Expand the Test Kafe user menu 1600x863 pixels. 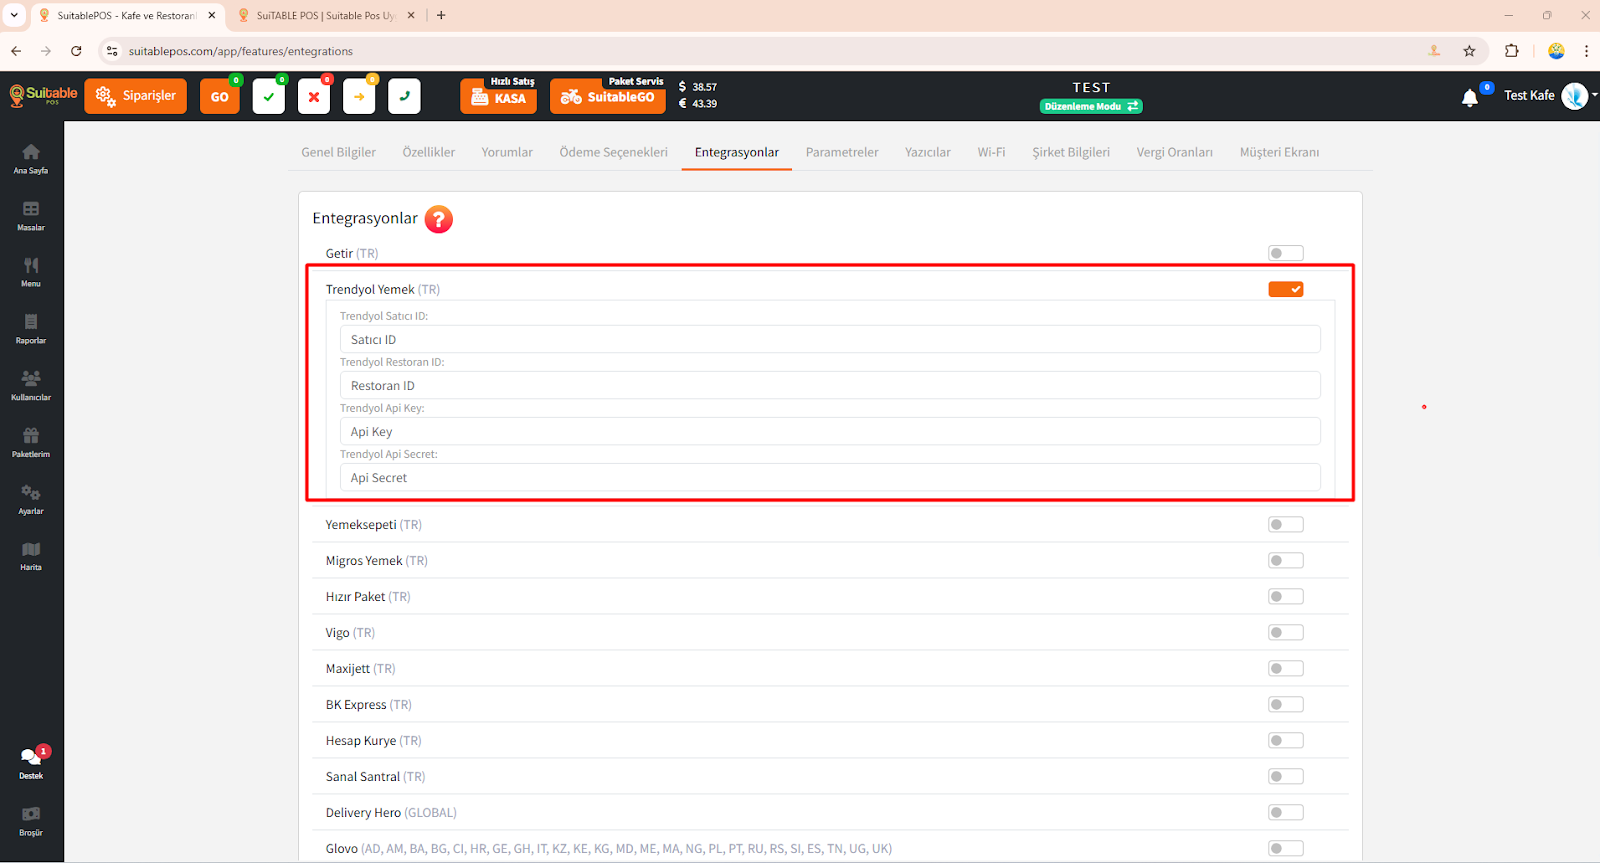pyautogui.click(x=1550, y=96)
